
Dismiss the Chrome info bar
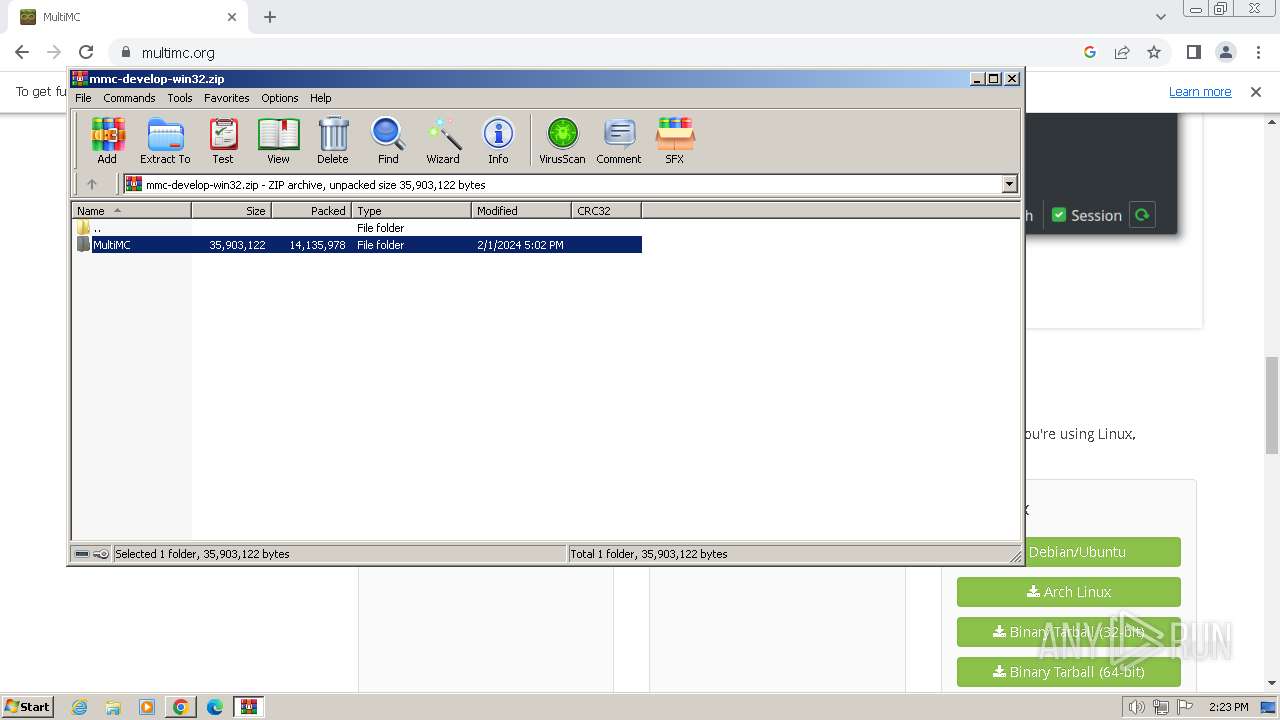1256,92
